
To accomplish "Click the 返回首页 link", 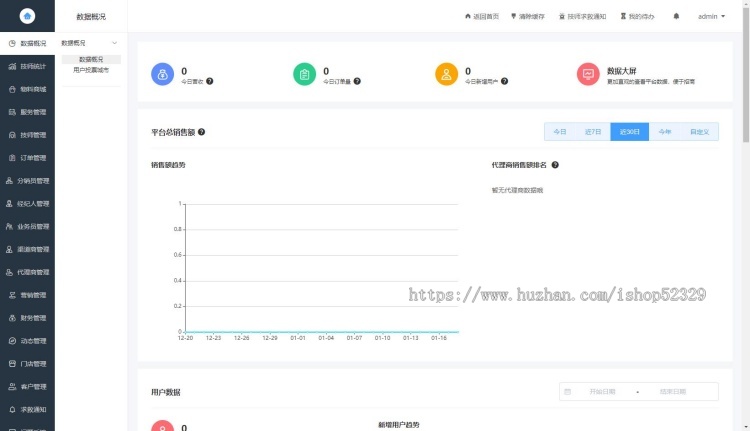I will click(482, 17).
